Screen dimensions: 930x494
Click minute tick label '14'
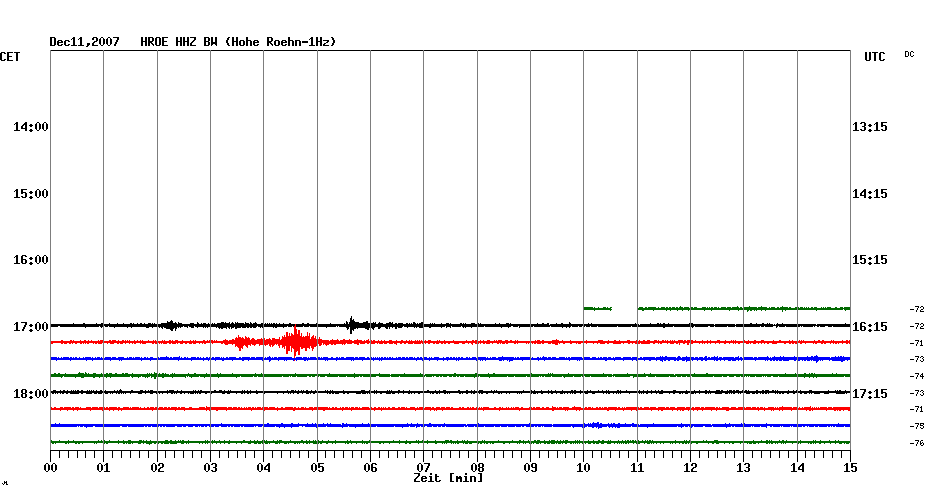tap(797, 468)
